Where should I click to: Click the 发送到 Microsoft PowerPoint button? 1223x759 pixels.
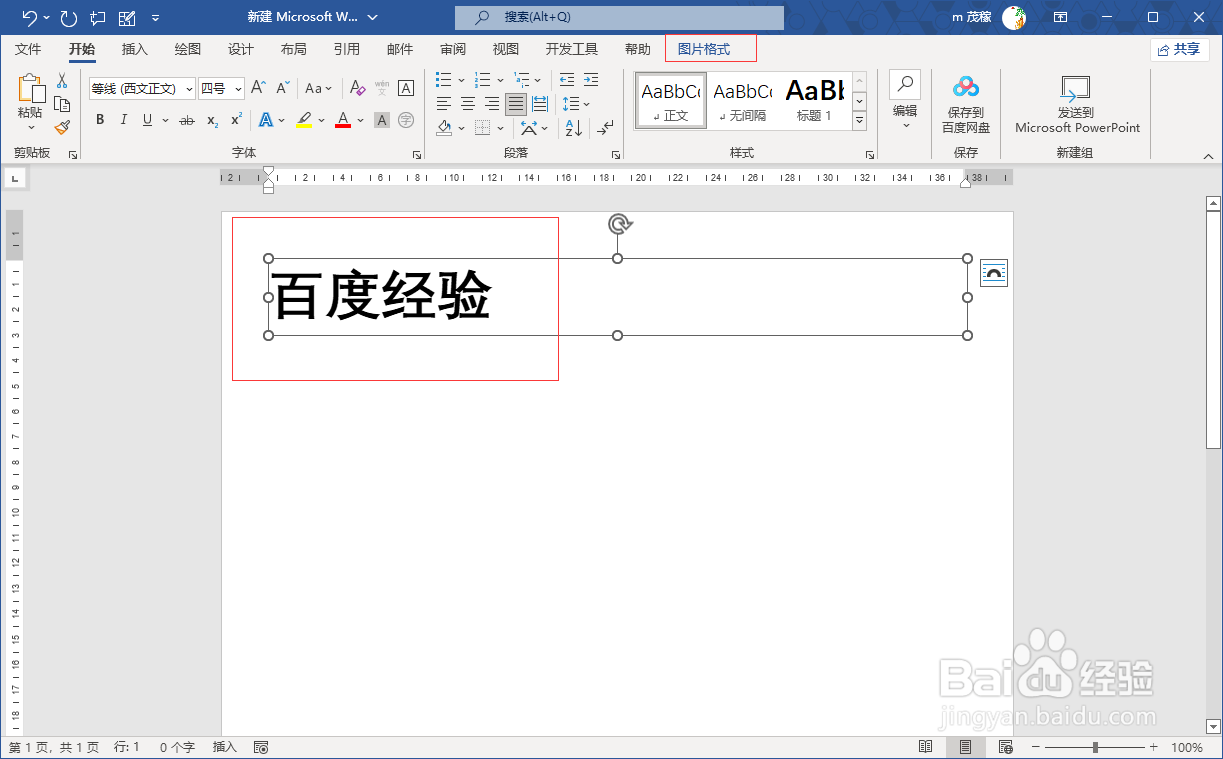(x=1075, y=103)
